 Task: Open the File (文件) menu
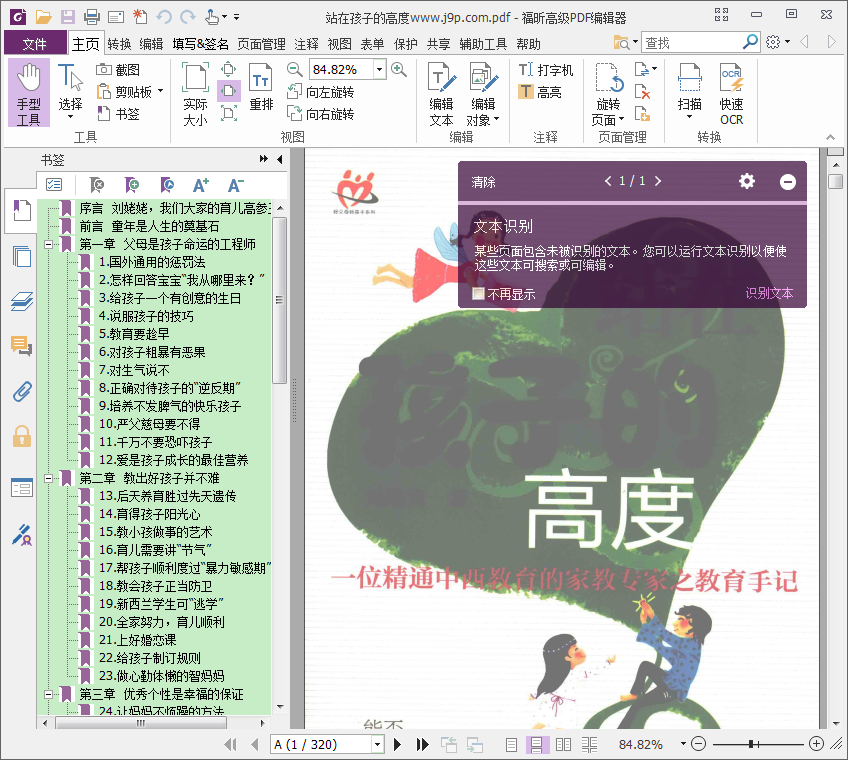click(x=35, y=43)
